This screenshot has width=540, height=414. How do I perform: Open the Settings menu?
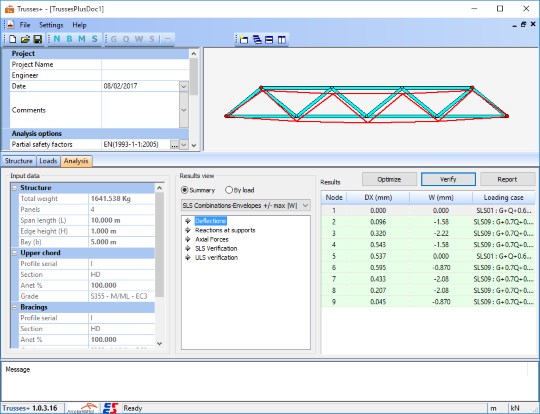[x=51, y=25]
